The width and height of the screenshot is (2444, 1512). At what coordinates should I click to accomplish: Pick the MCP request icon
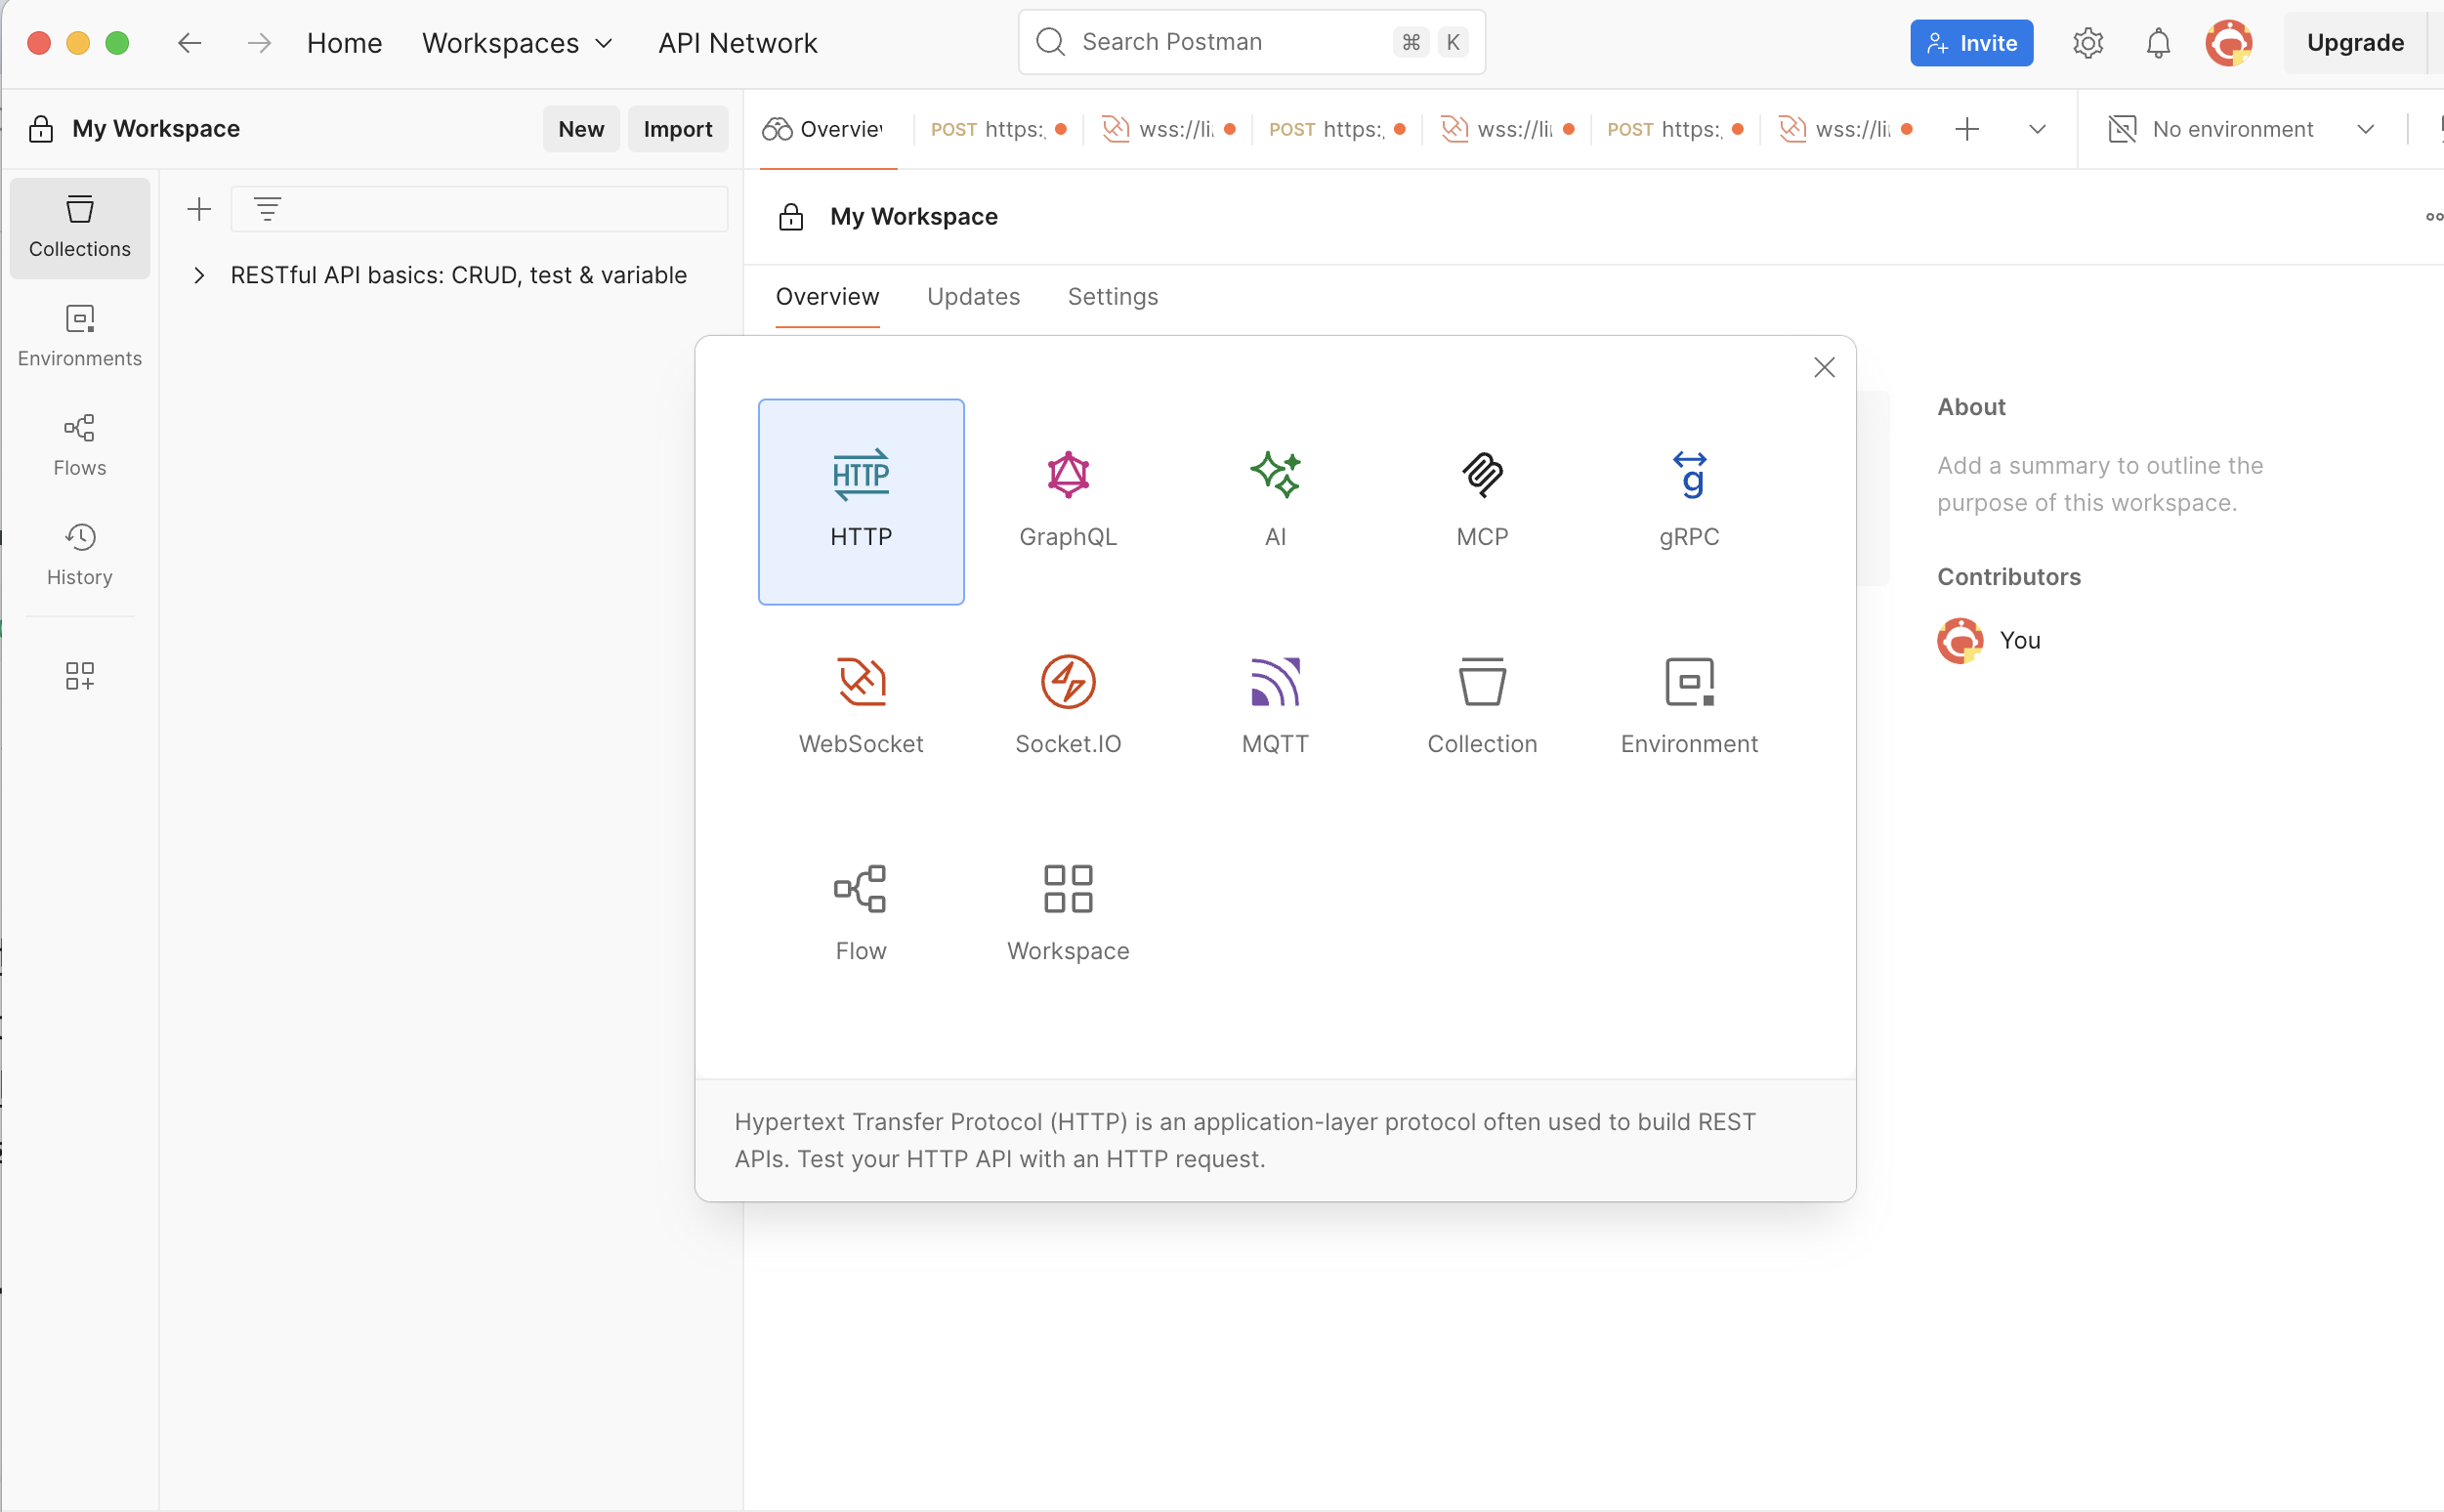[x=1481, y=500]
